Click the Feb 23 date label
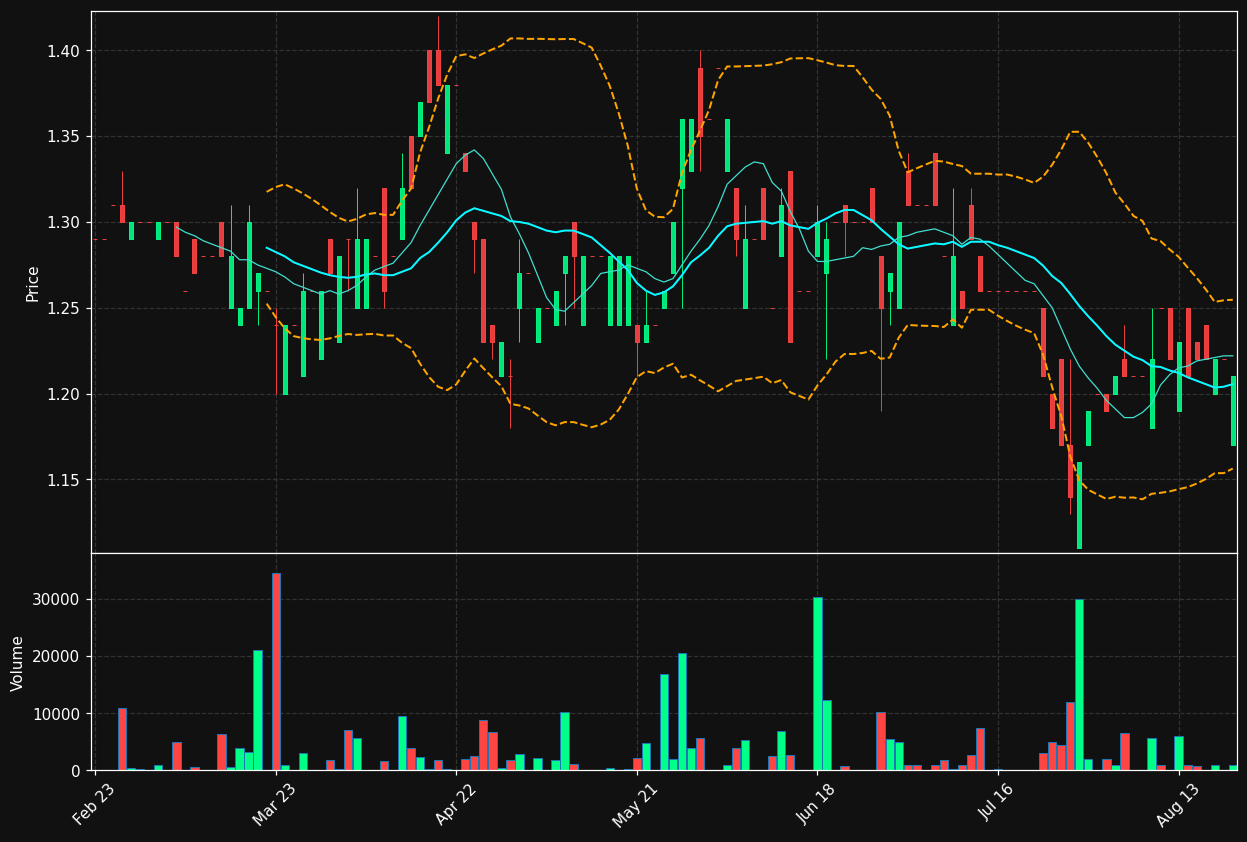This screenshot has width=1247, height=842. 94,804
